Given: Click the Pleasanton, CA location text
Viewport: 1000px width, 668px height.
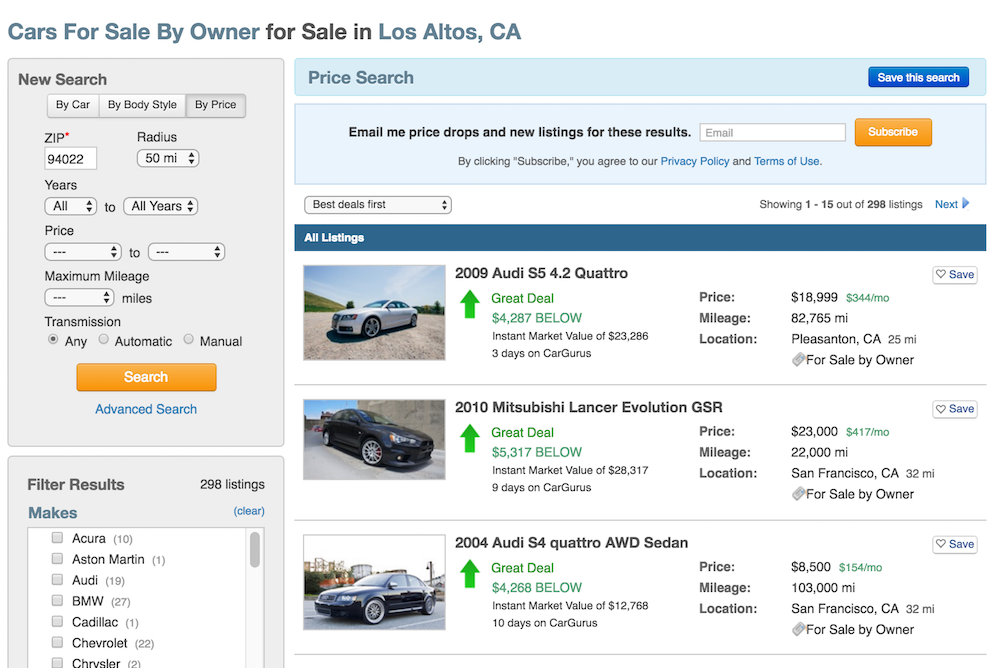Looking at the screenshot, I should tap(836, 339).
